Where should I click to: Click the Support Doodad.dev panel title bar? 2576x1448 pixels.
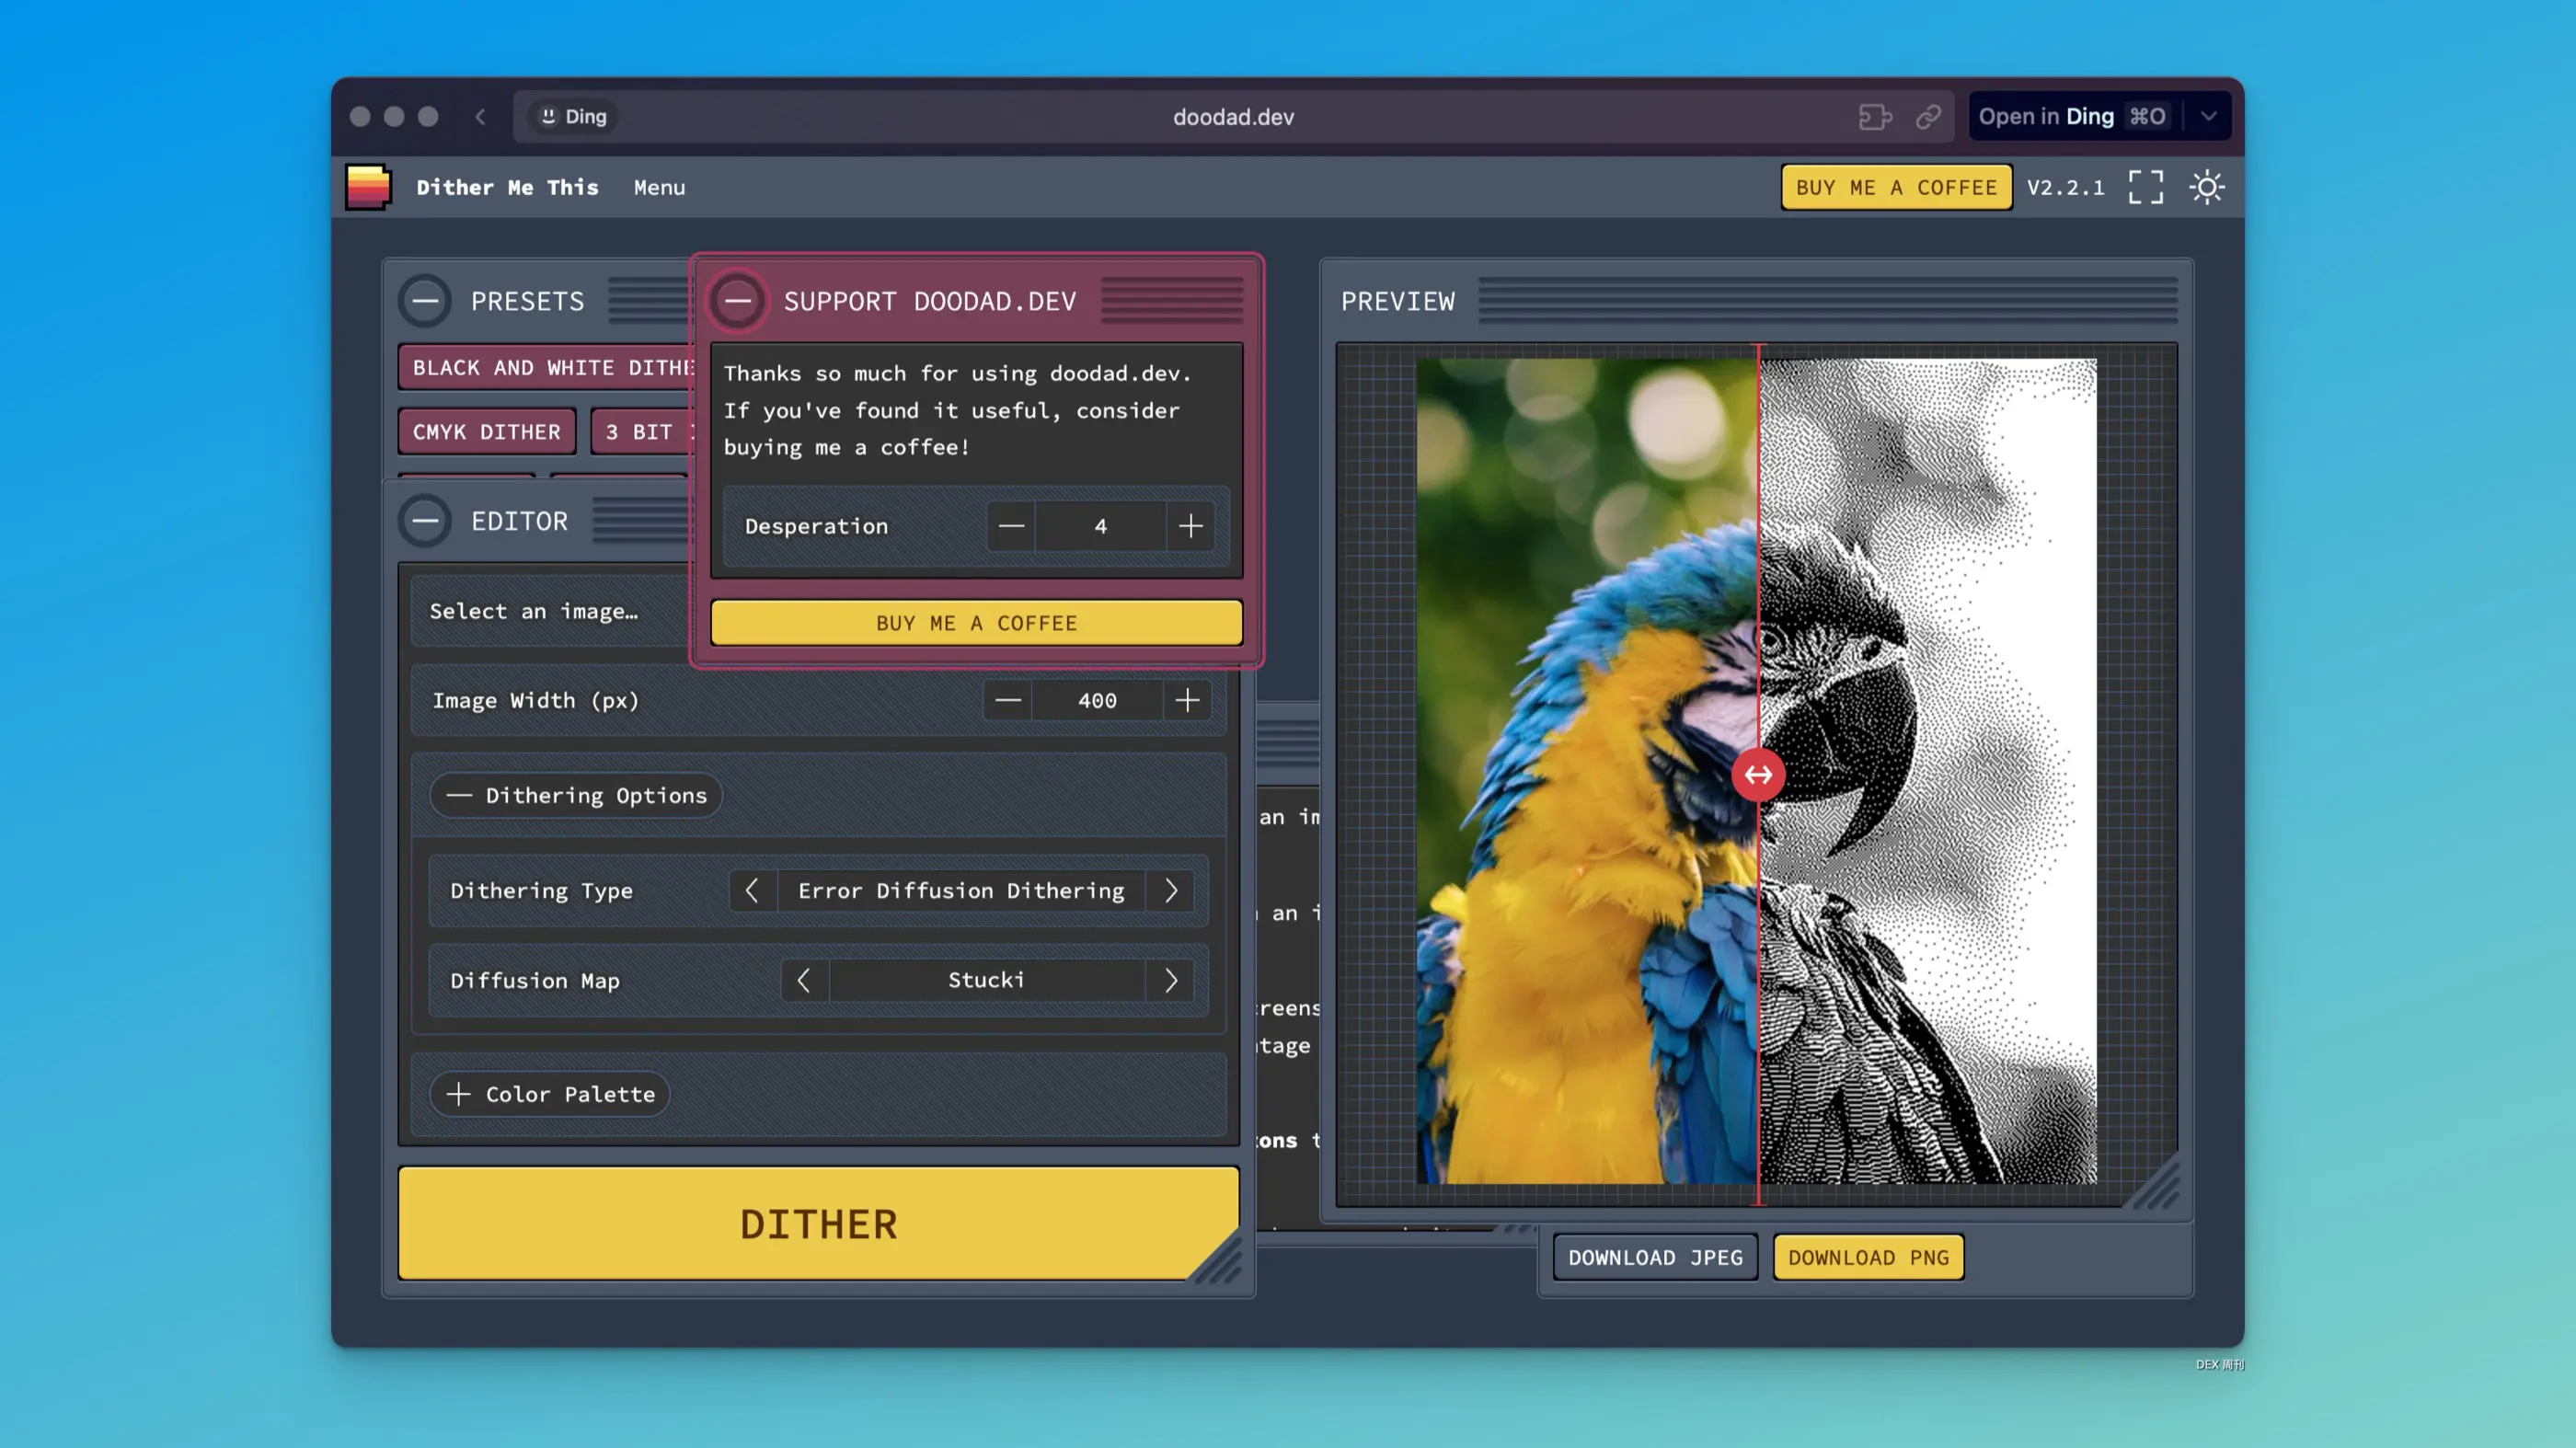[x=977, y=301]
